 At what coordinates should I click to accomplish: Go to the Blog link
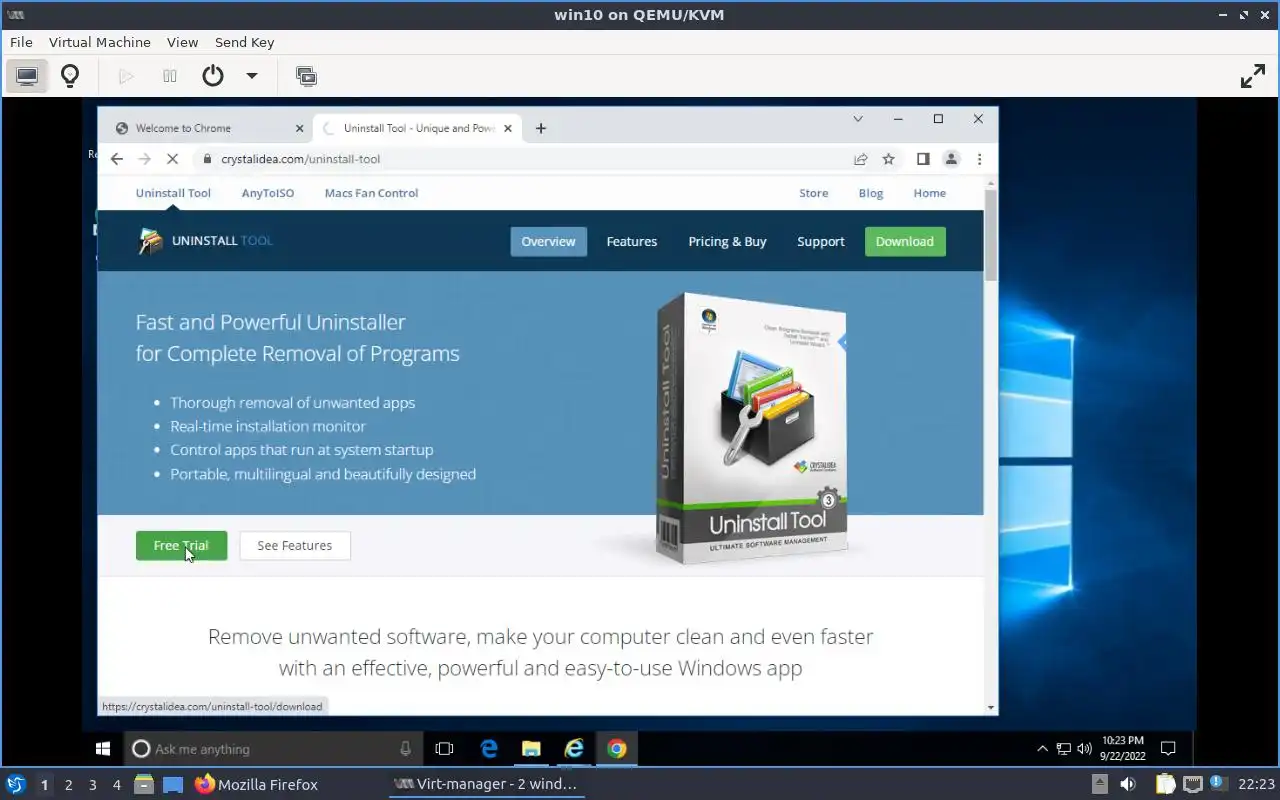871,193
